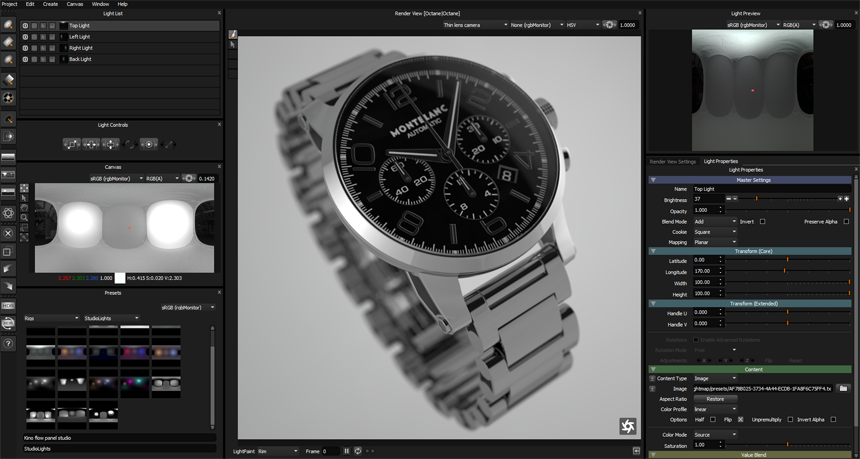Screen dimensions: 860x459
Task: Enable the Unpremultiply checkbox
Action: coord(790,420)
